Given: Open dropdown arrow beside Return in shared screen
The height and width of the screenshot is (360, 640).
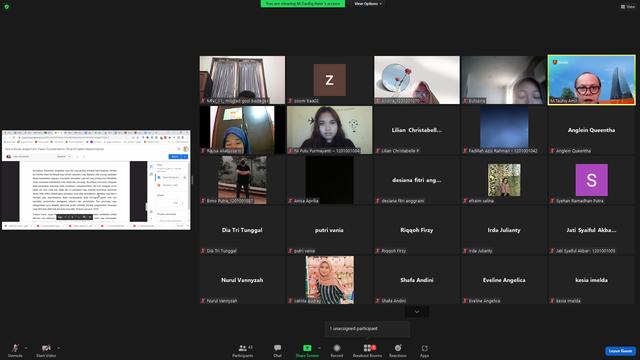Looking at the screenshot, I should click(185, 156).
